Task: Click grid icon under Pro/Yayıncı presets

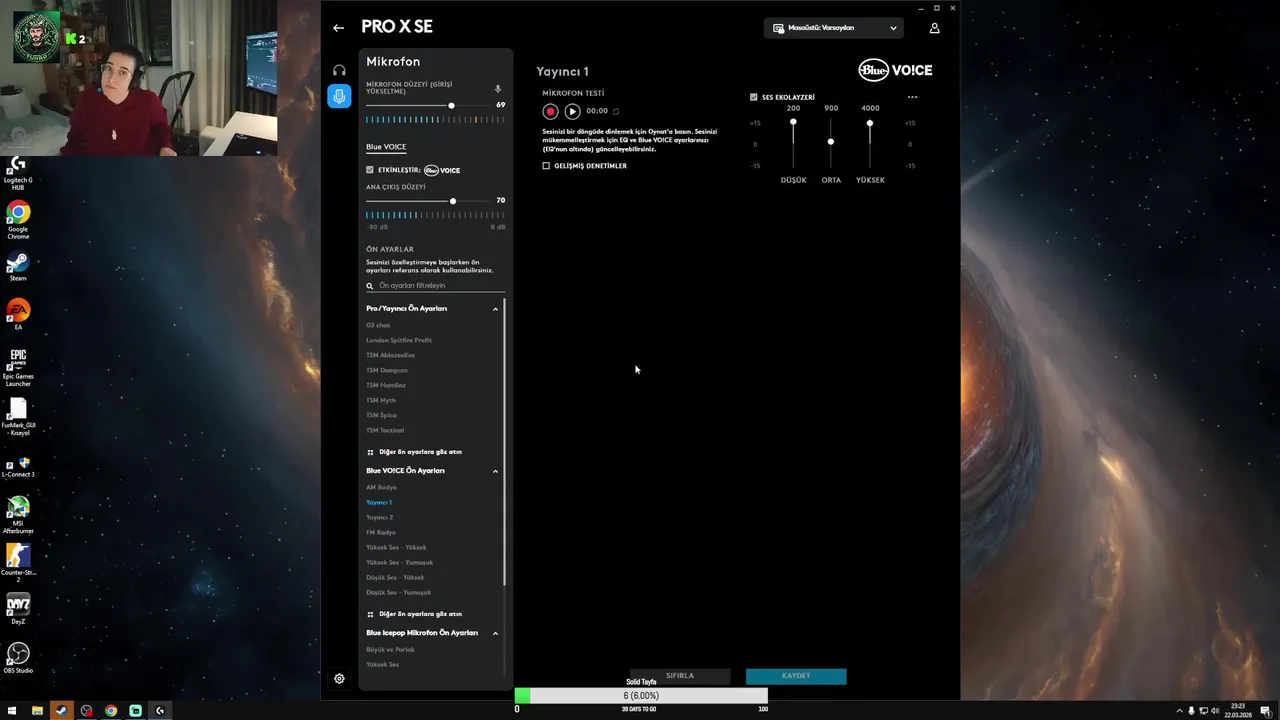Action: [370, 452]
